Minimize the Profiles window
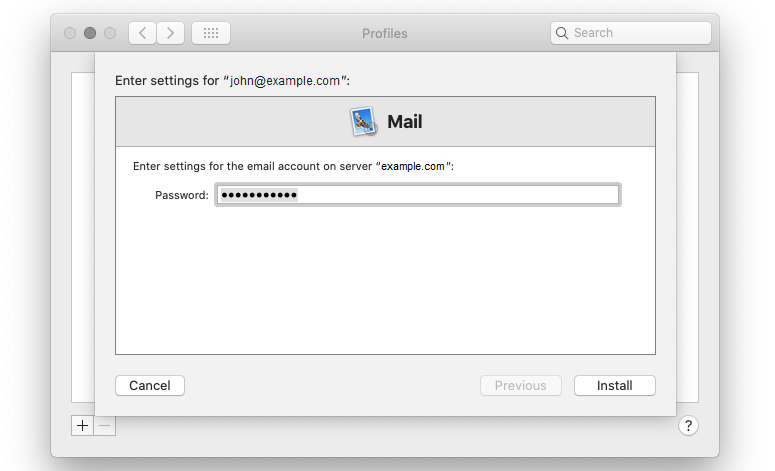775x471 pixels. (90, 33)
